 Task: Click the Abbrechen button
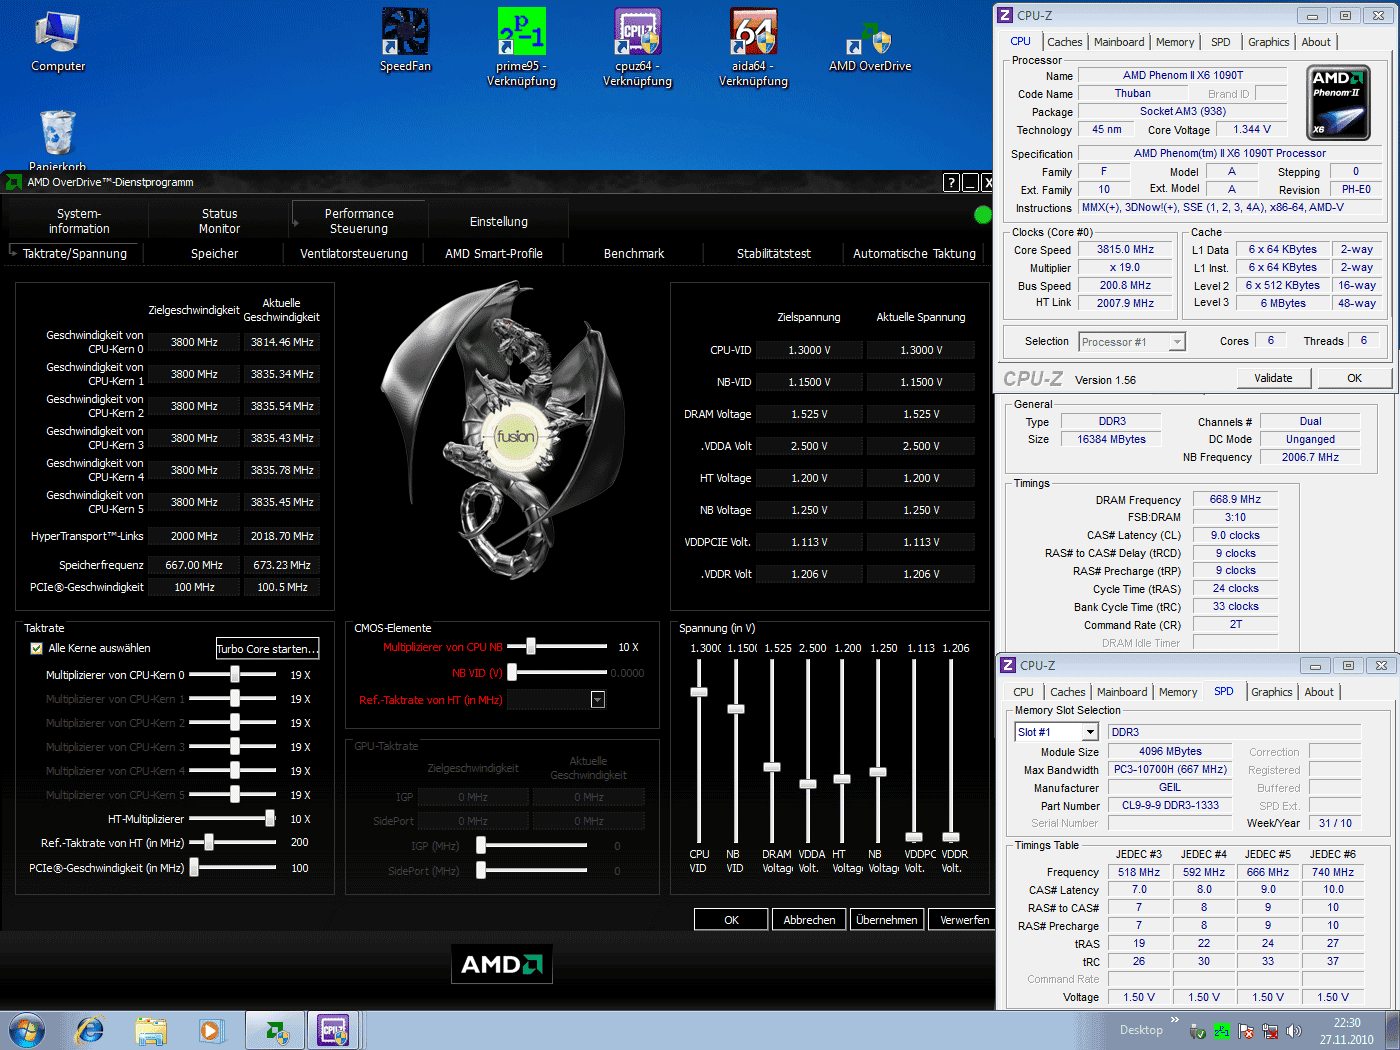[809, 920]
